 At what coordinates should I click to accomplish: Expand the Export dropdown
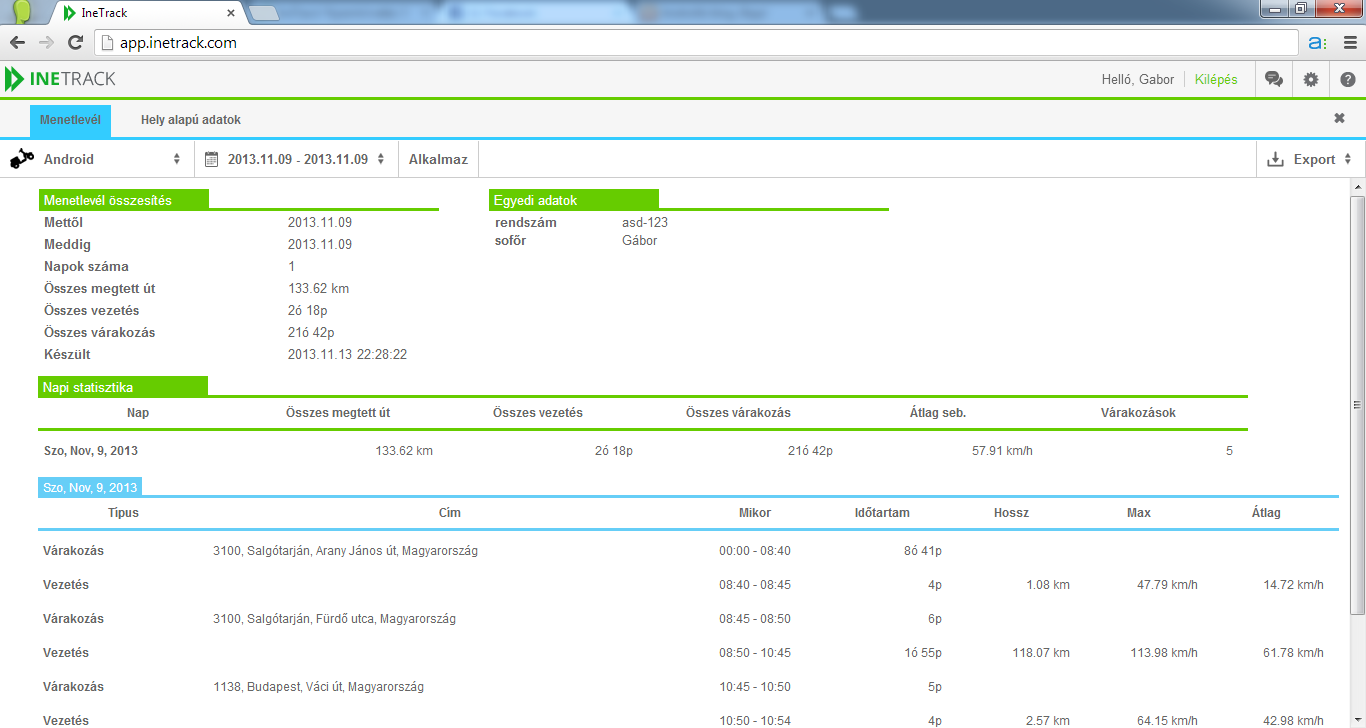click(x=1309, y=159)
